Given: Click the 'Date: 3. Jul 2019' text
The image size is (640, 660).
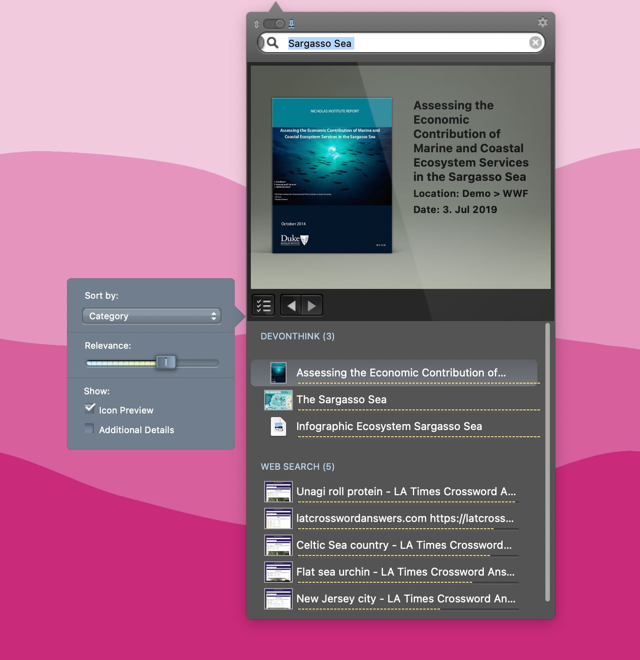Looking at the screenshot, I should click(x=455, y=210).
